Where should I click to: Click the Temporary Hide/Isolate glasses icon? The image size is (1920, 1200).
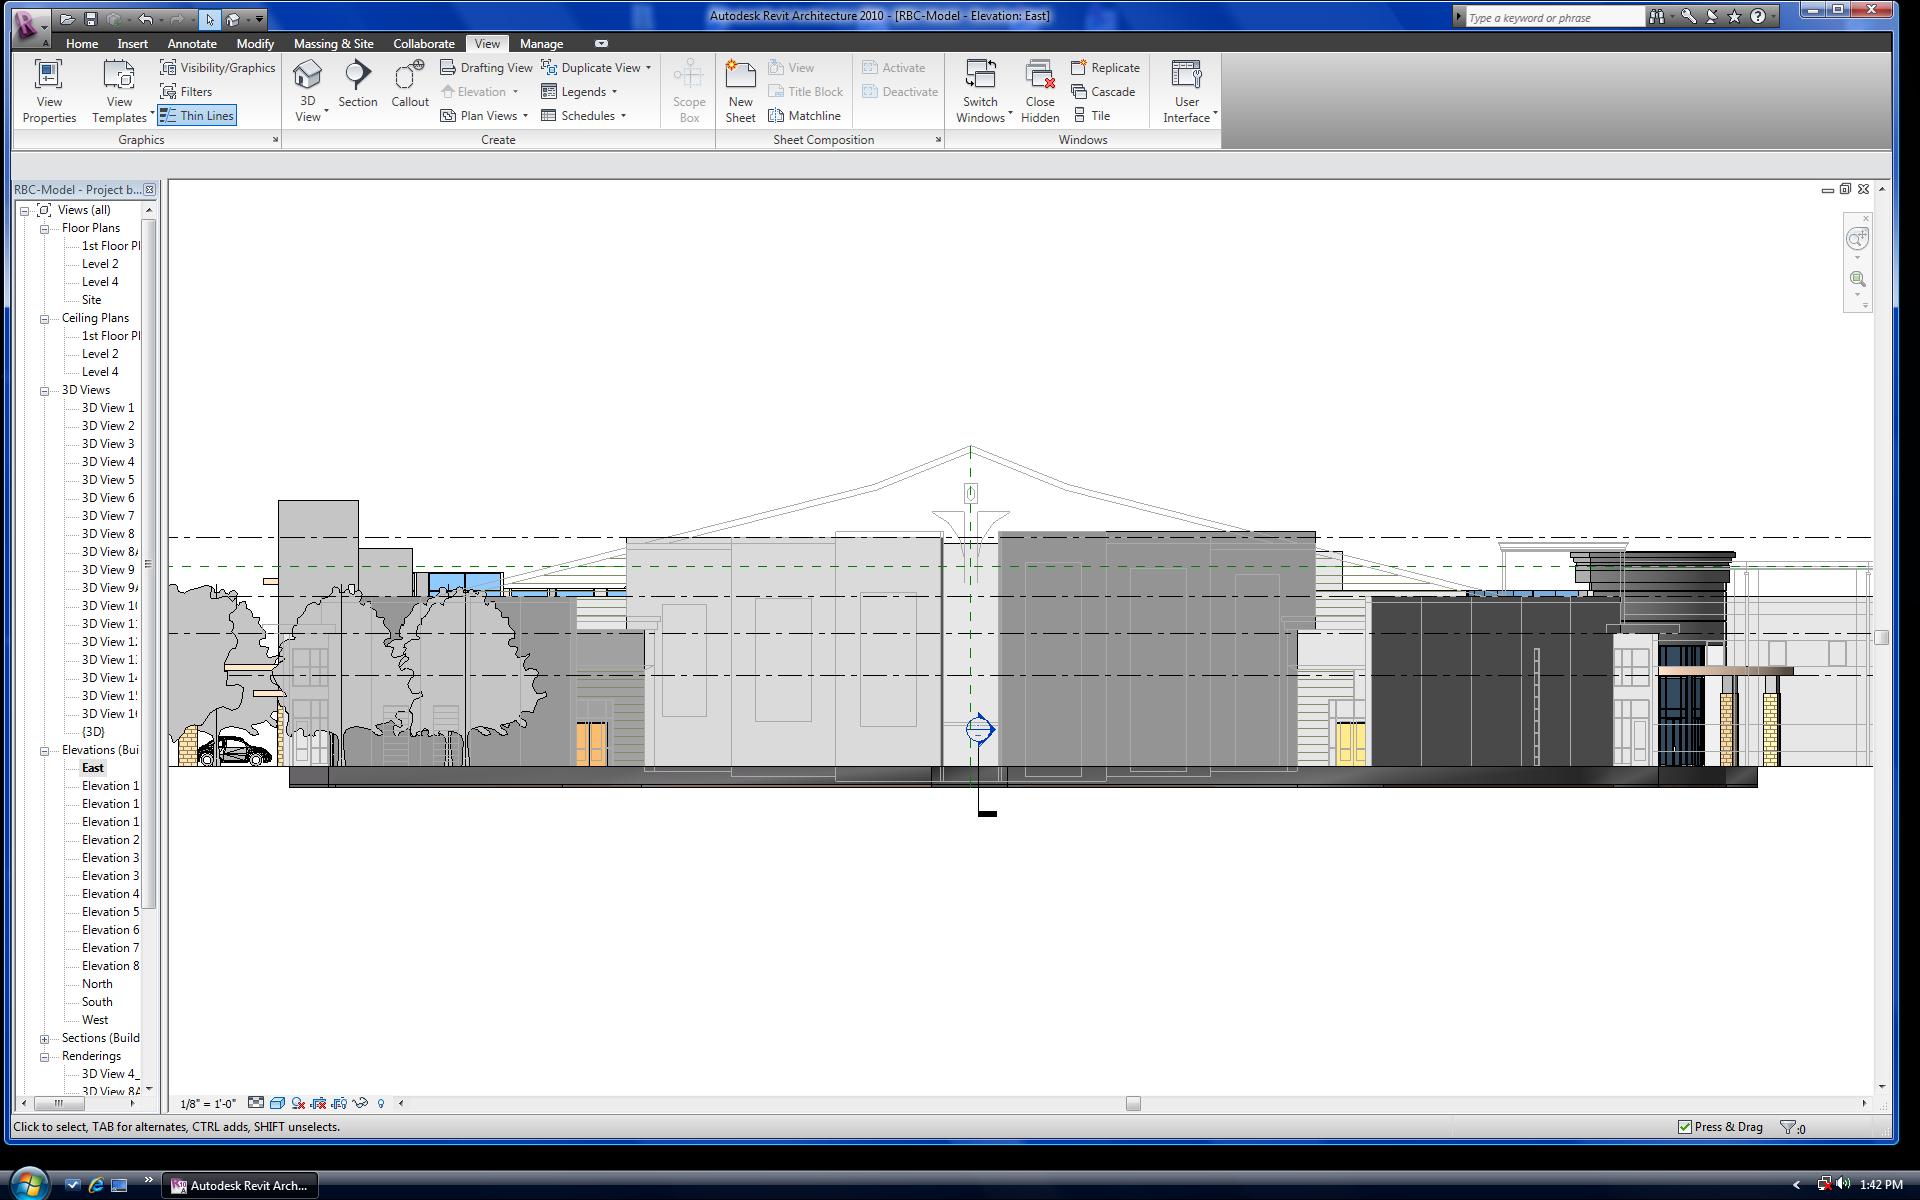(360, 1103)
